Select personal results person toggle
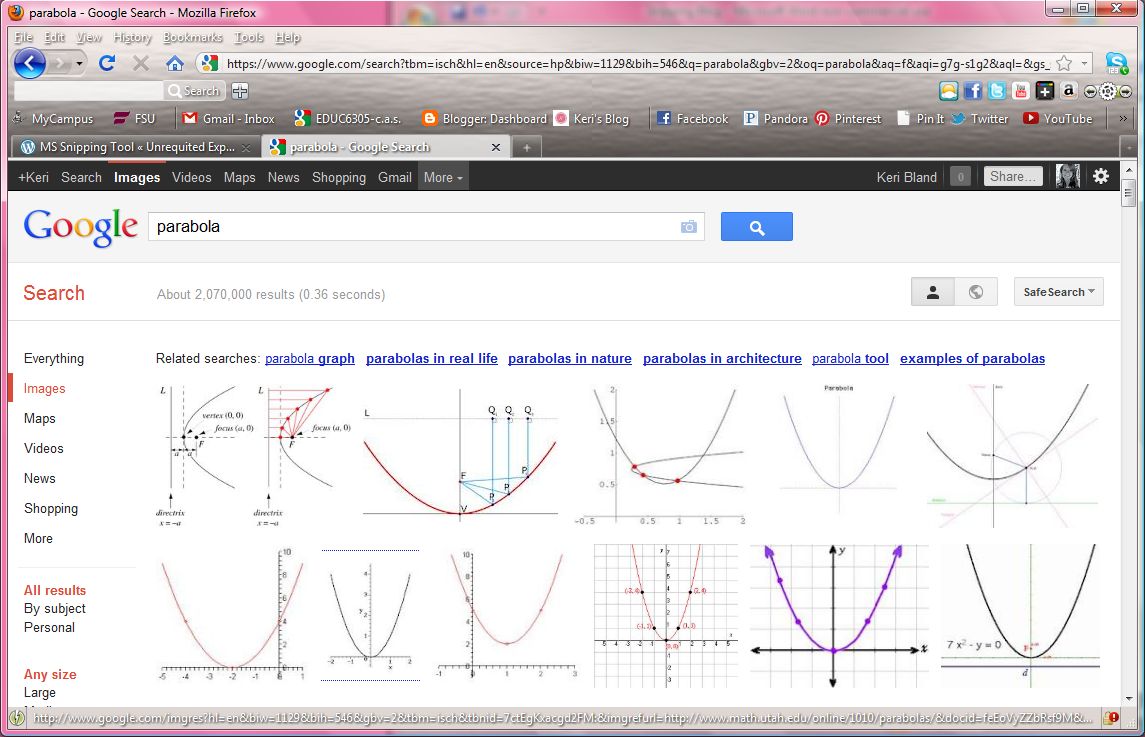 933,292
